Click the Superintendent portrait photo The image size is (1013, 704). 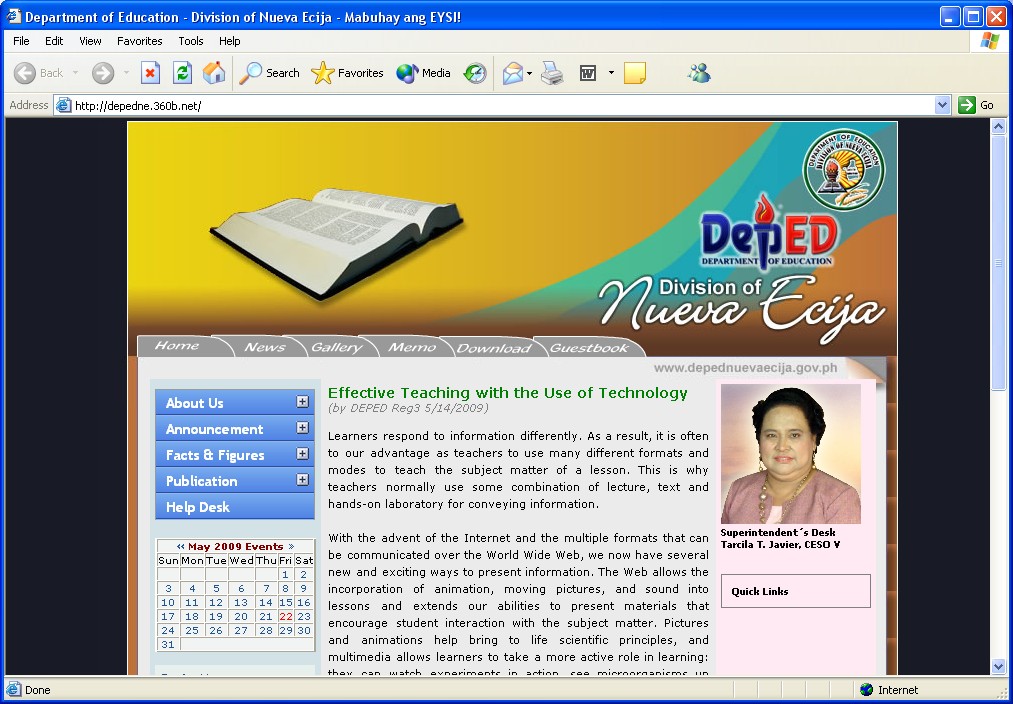point(791,454)
